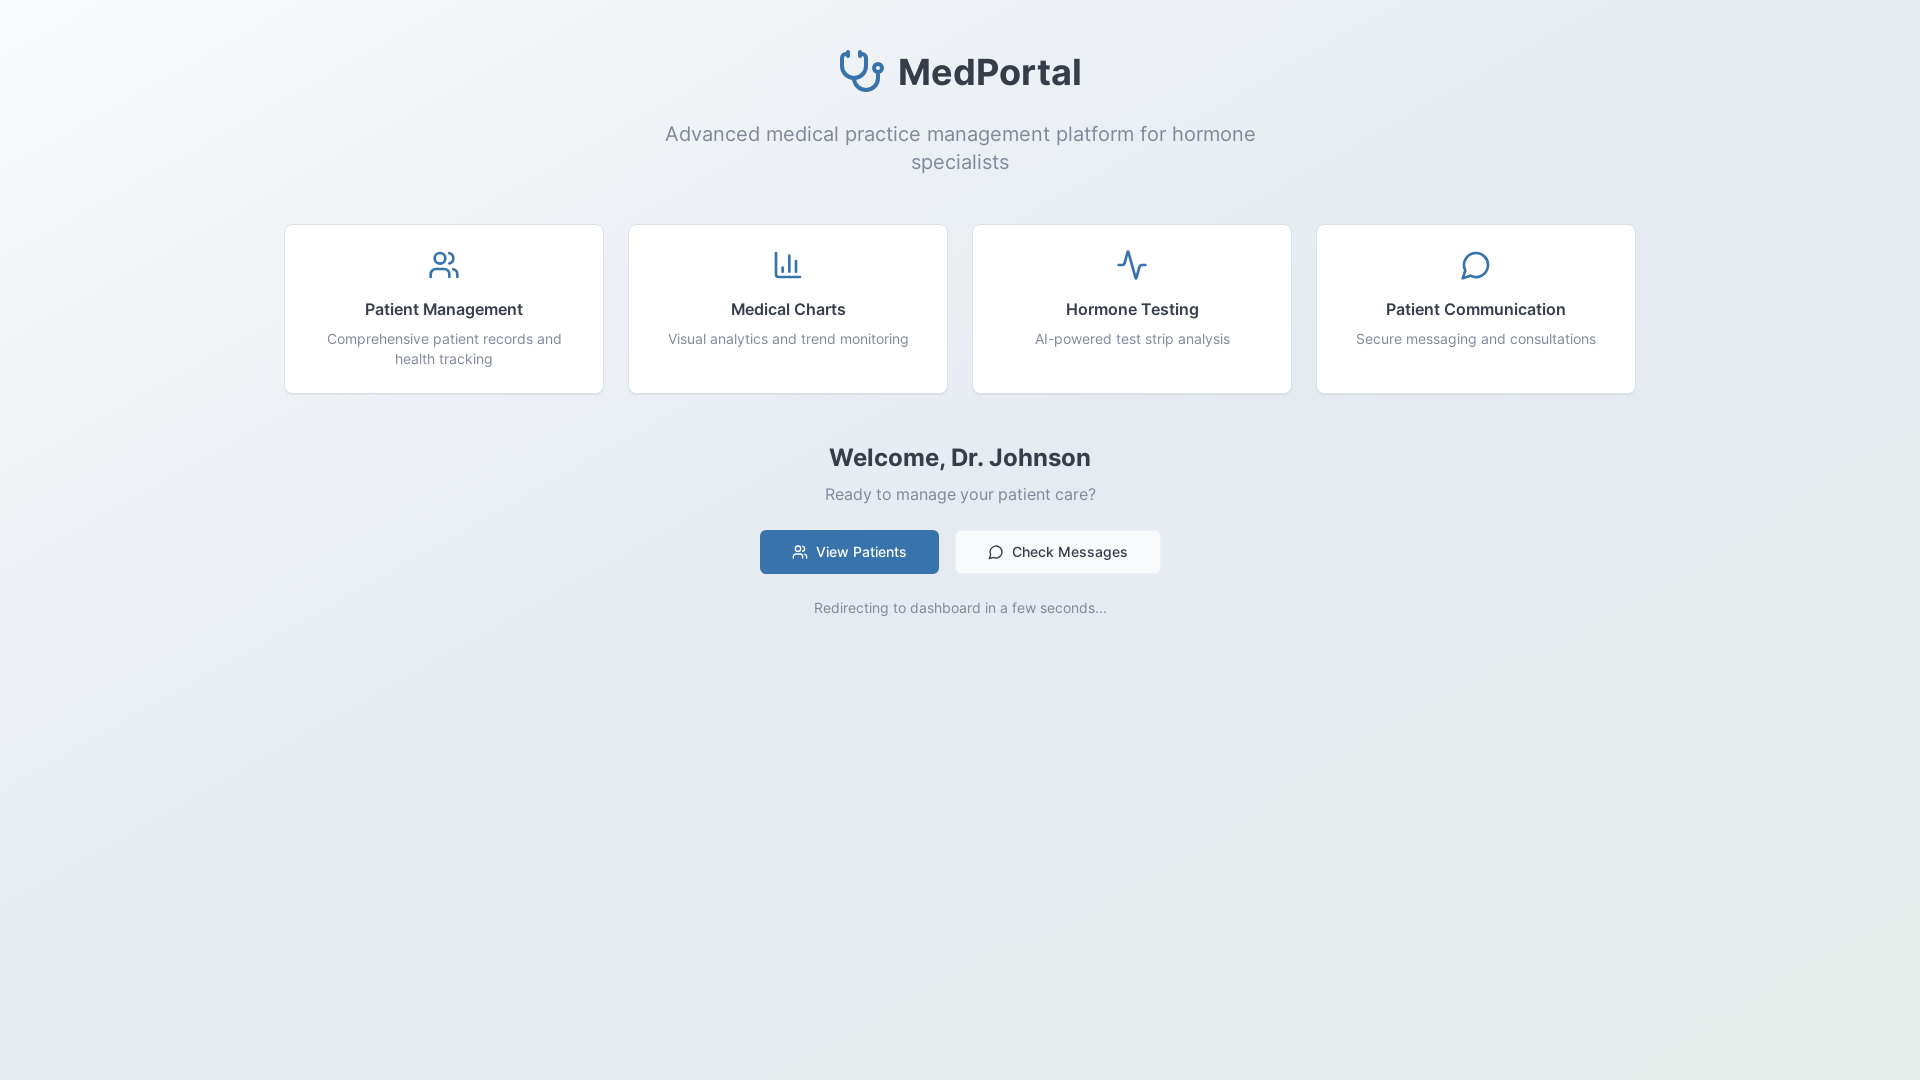Select the Medical Charts card title
Screen dimensions: 1920x1080
pos(788,309)
